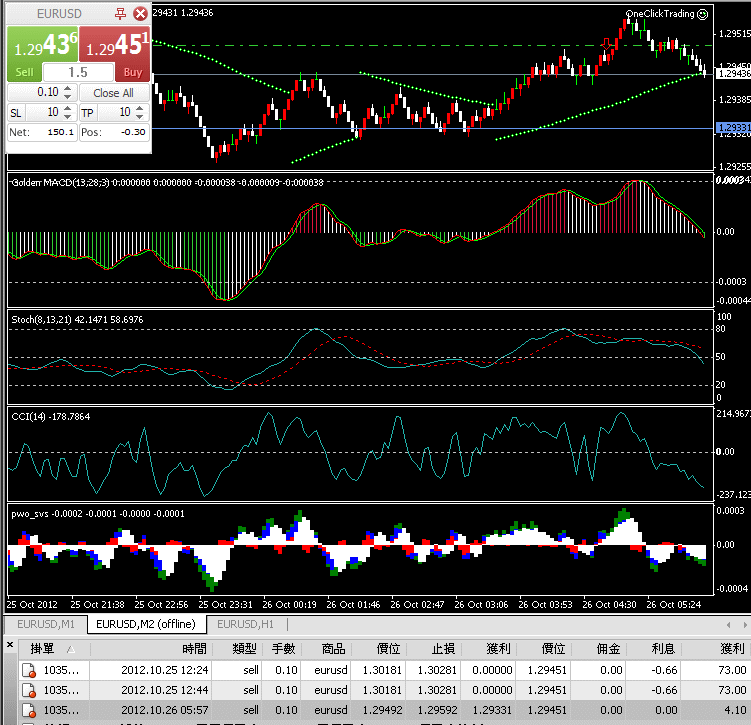Click the CCI(14) indicator label
Viewport: 751px width, 725px height.
click(x=28, y=417)
